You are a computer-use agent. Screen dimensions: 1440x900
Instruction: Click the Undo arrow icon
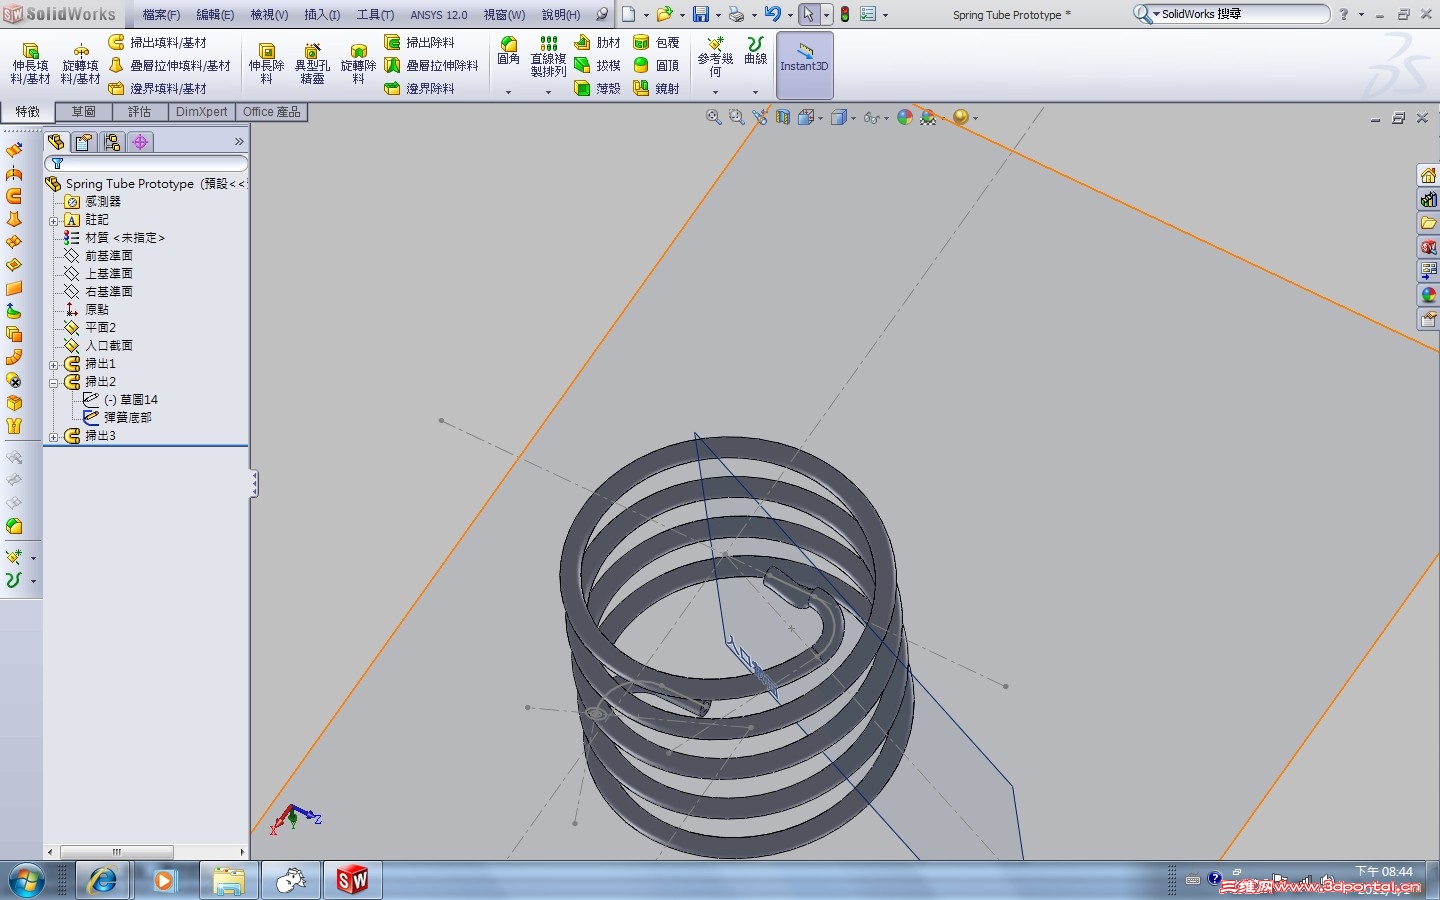pyautogui.click(x=773, y=14)
